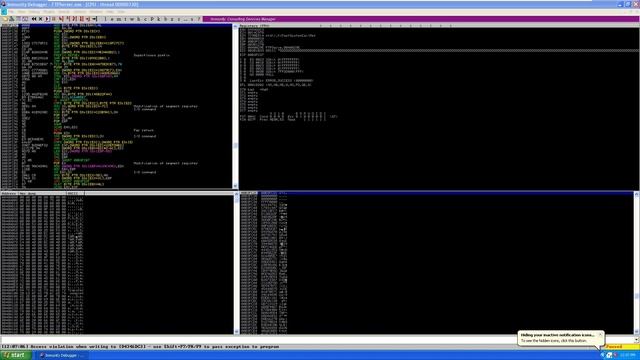The height and width of the screenshot is (360, 640).
Task: Close the debugged program with the X icon
Action: coord(40,19)
